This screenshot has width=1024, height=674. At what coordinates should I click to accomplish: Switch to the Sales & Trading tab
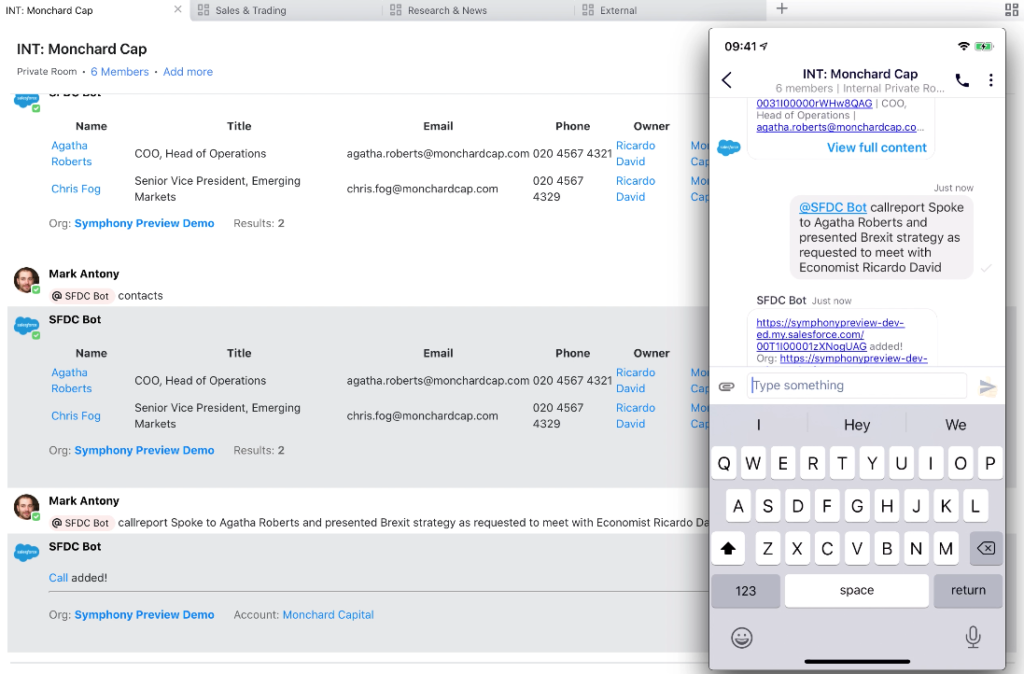click(x=251, y=10)
